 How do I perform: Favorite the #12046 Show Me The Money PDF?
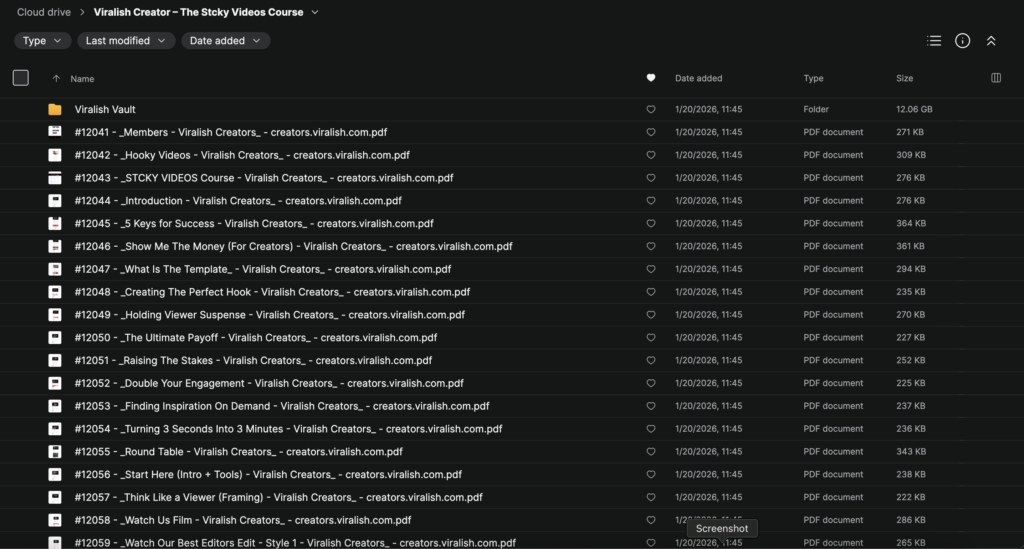650,246
